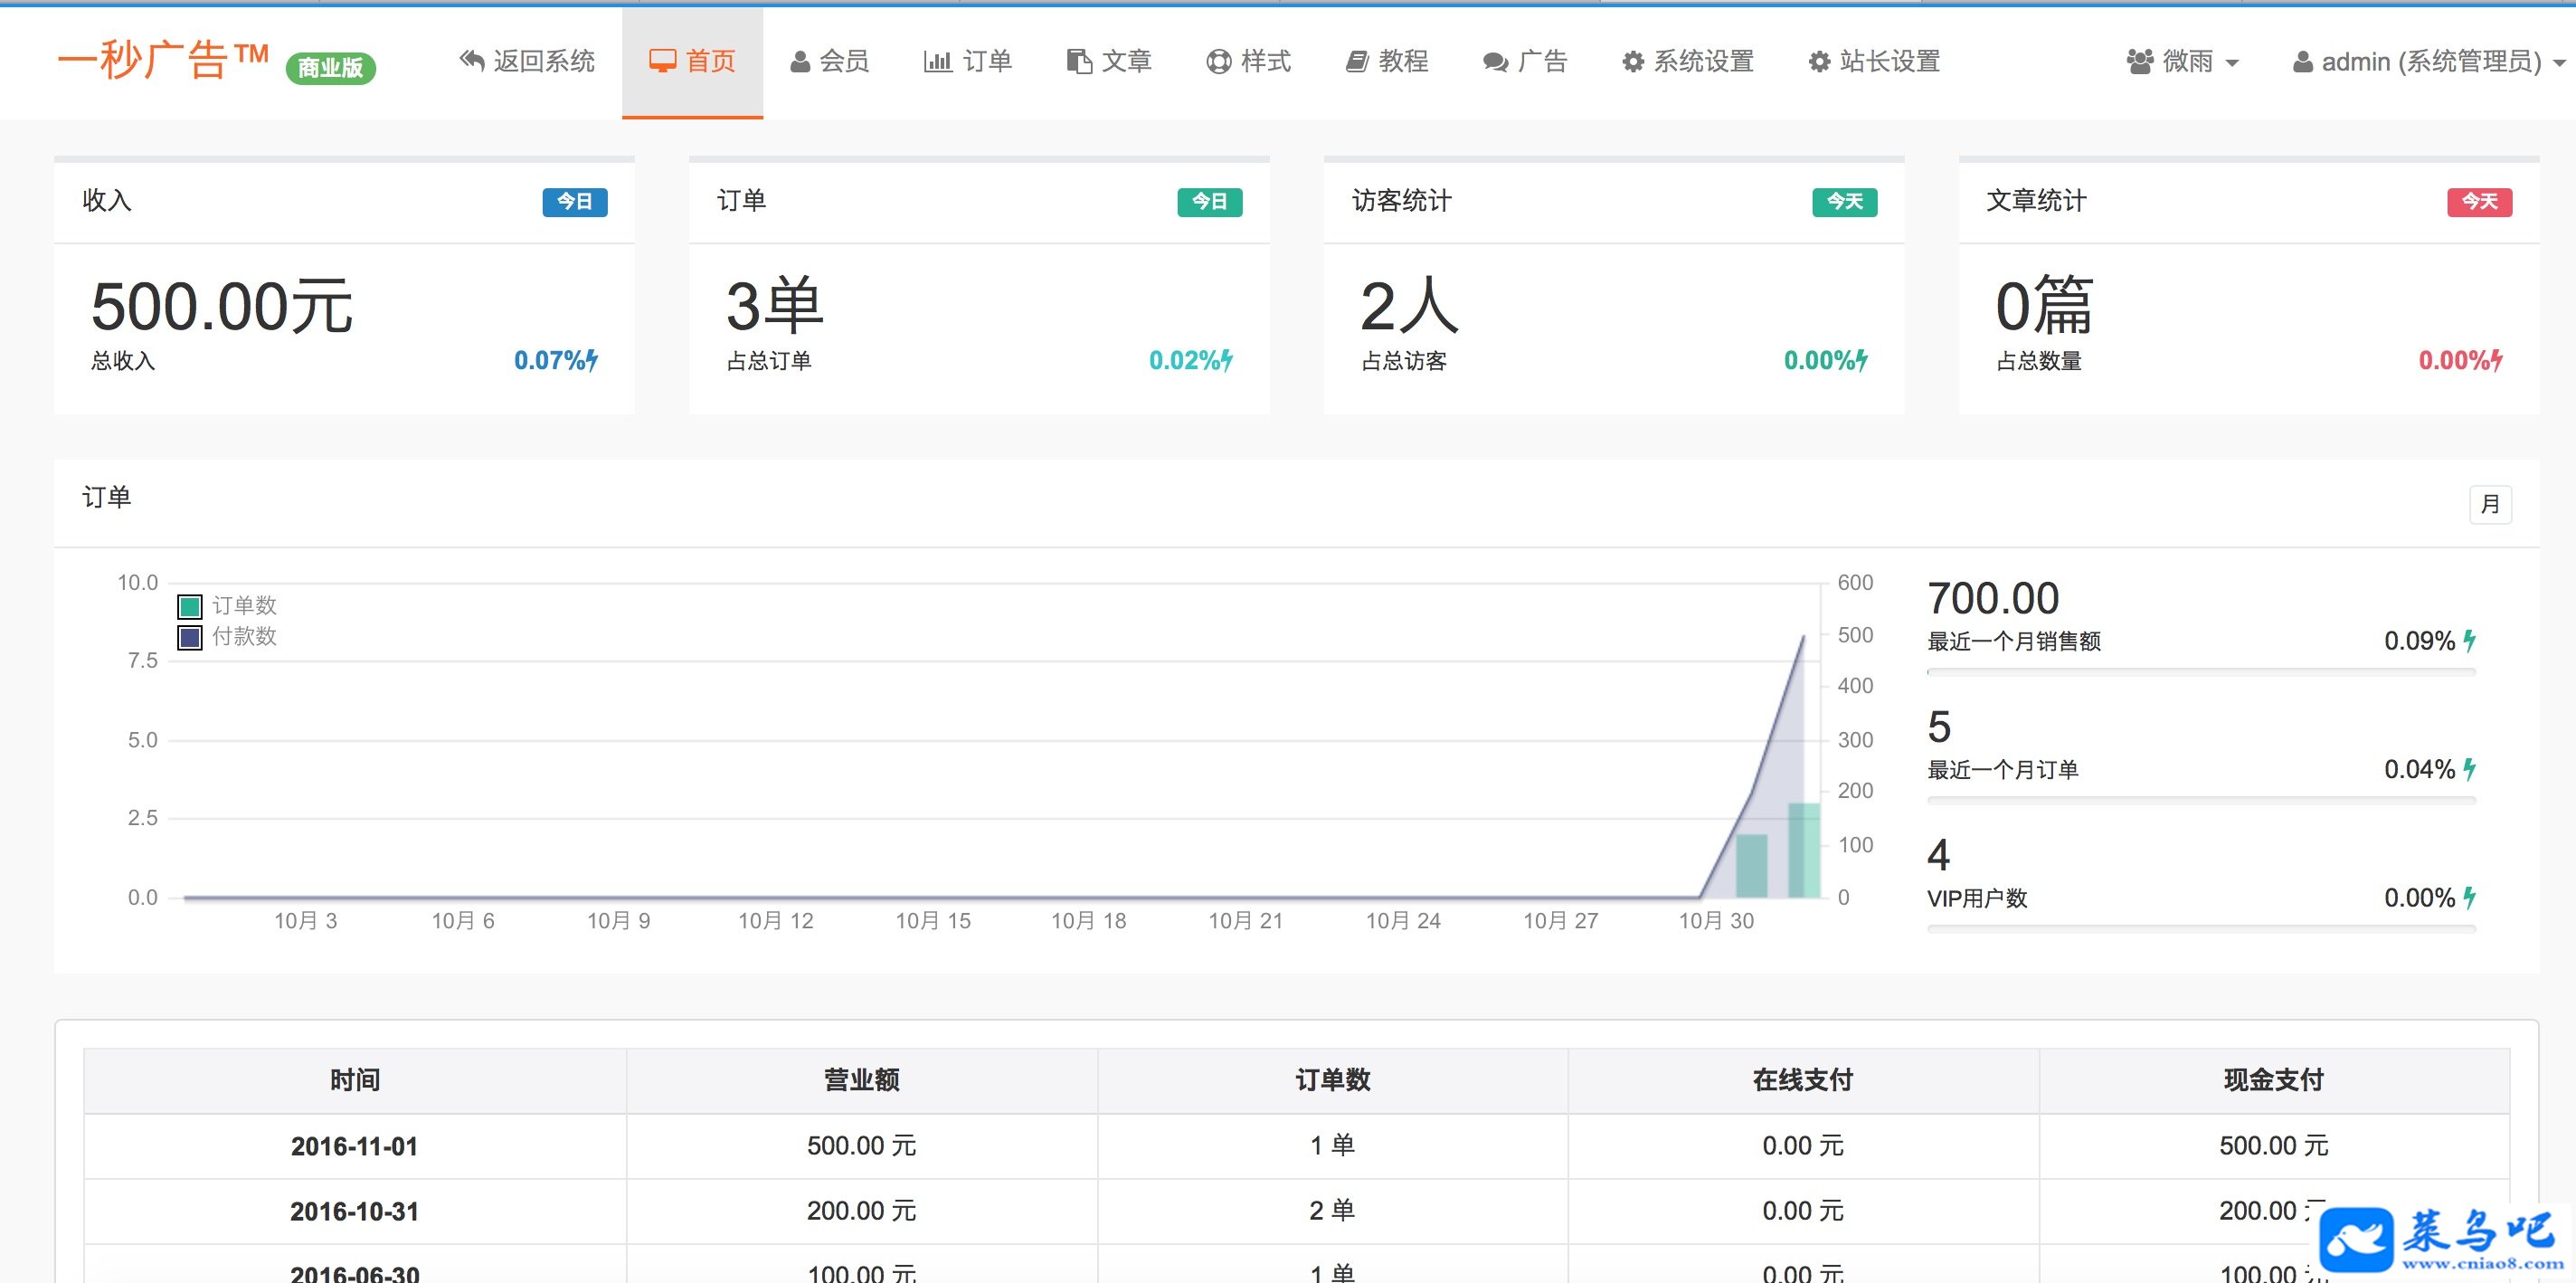Click the bolt icon in VIP用户数 row
Screen dimensions: 2576x1283
coord(2470,897)
